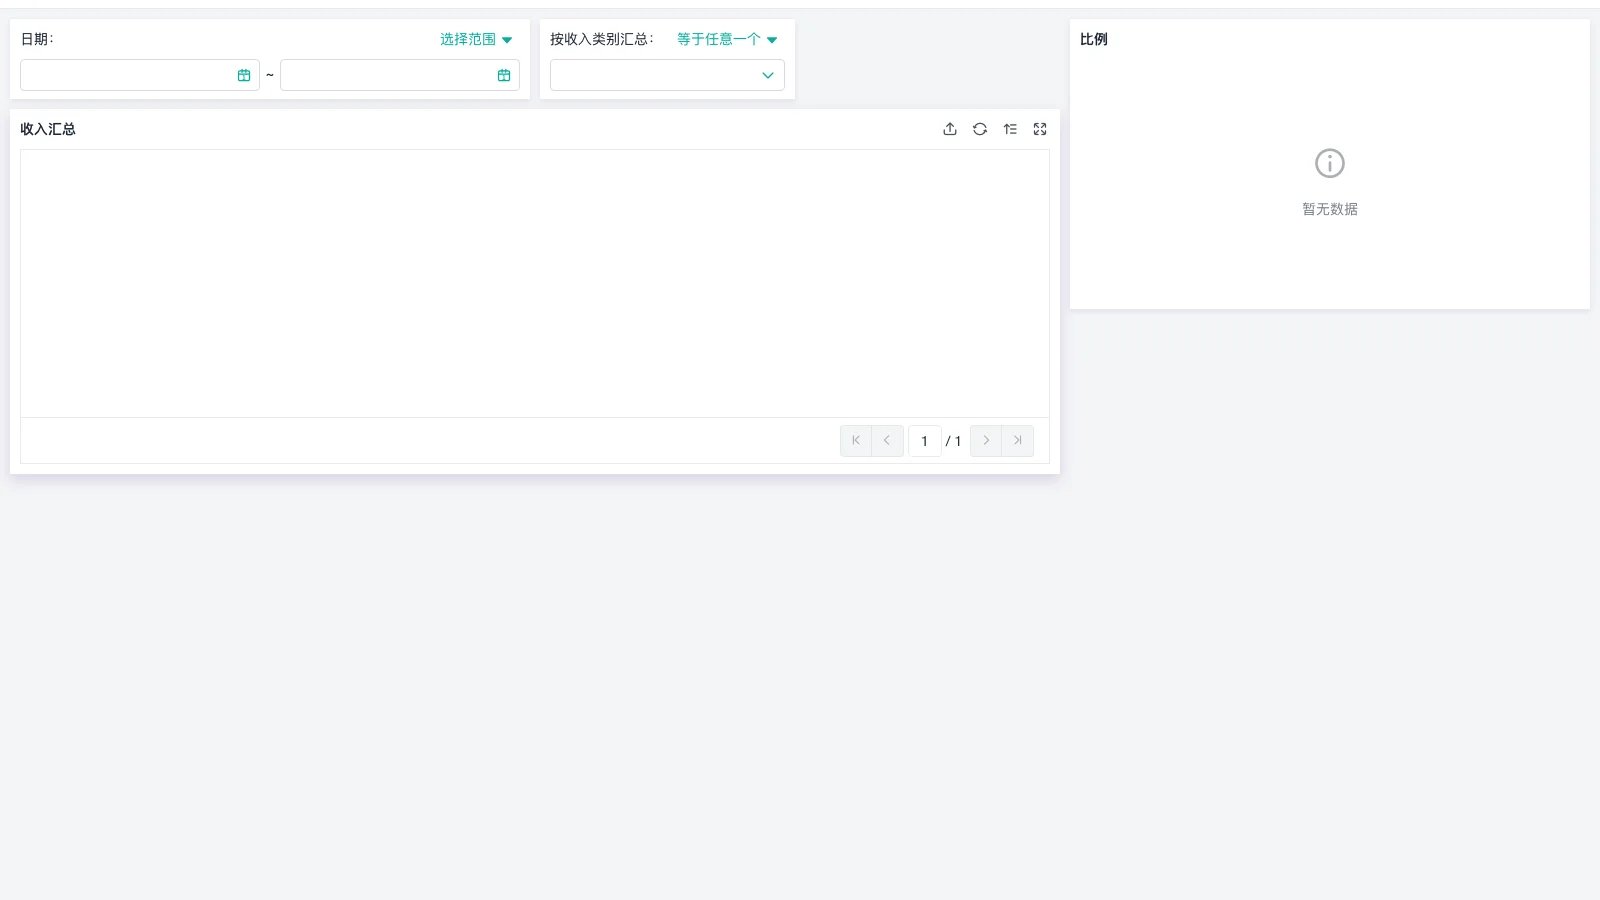Go to previous page of table

click(887, 441)
